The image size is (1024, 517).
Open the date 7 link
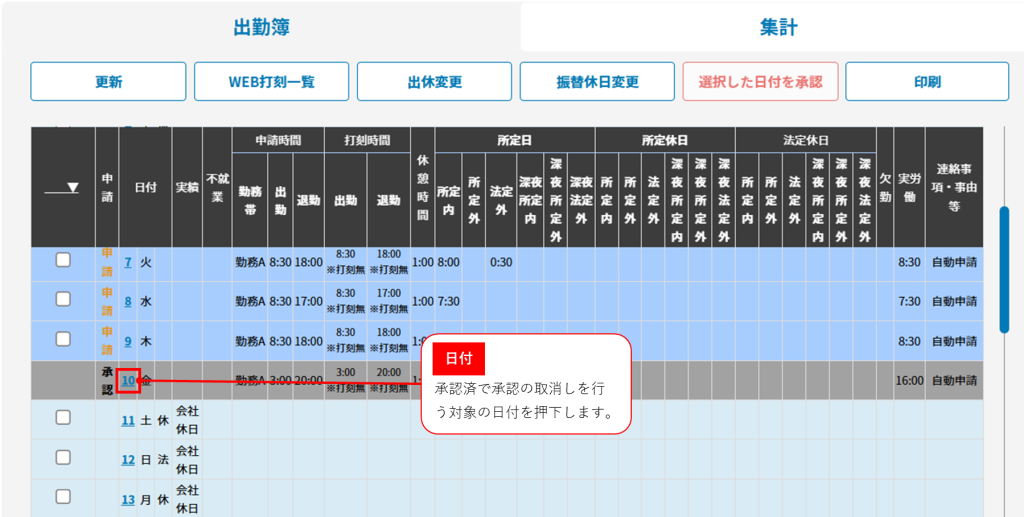pos(128,262)
